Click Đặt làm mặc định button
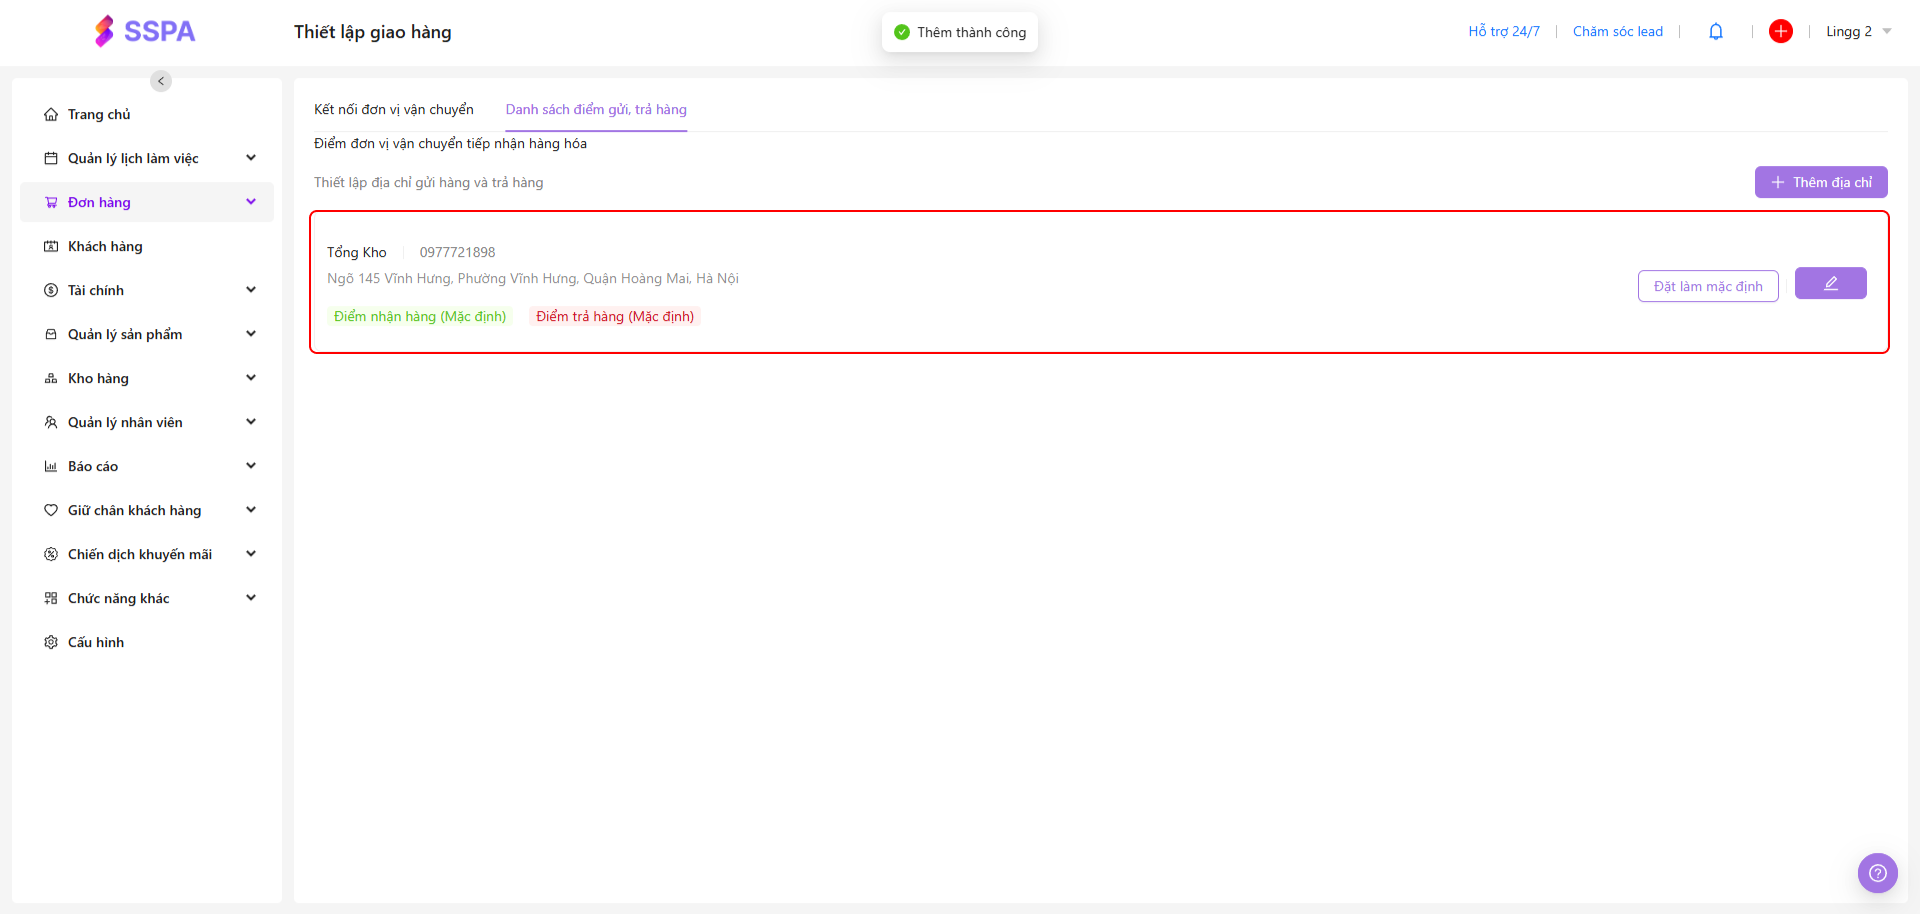The width and height of the screenshot is (1920, 914). 1708,286
